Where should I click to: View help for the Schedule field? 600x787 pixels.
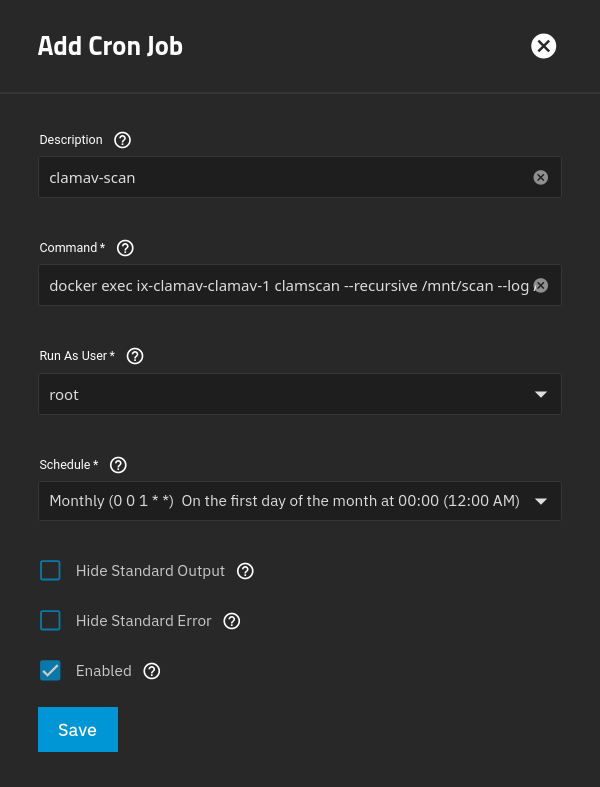point(118,465)
